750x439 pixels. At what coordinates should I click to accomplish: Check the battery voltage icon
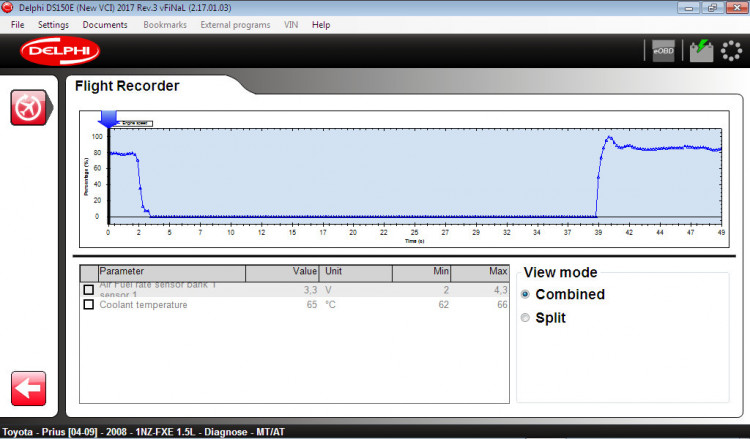click(x=701, y=51)
